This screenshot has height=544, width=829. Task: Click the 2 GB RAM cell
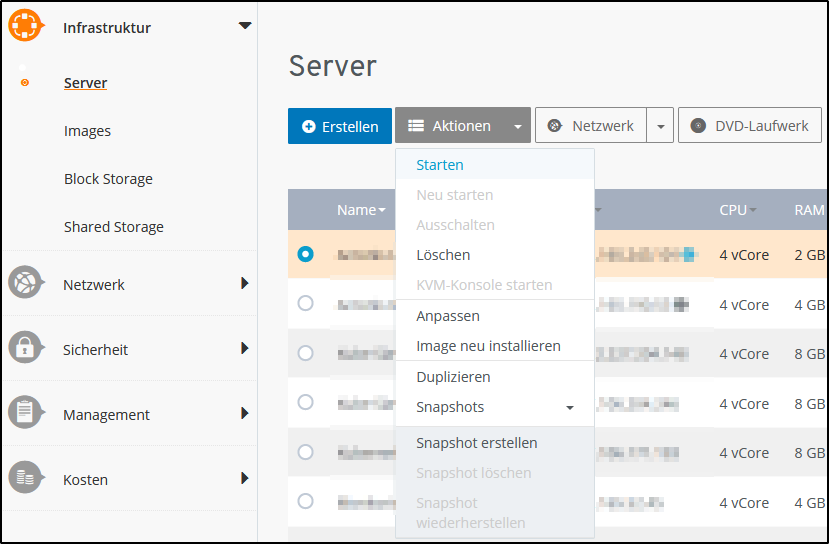[809, 255]
